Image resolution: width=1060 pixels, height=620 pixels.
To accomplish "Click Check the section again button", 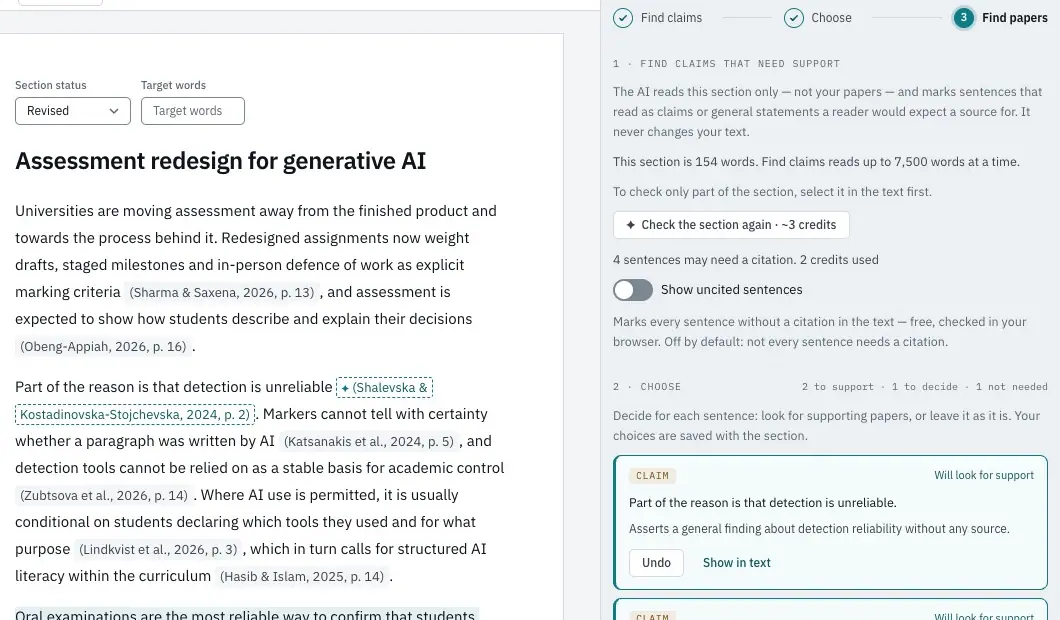I will click(x=731, y=225).
